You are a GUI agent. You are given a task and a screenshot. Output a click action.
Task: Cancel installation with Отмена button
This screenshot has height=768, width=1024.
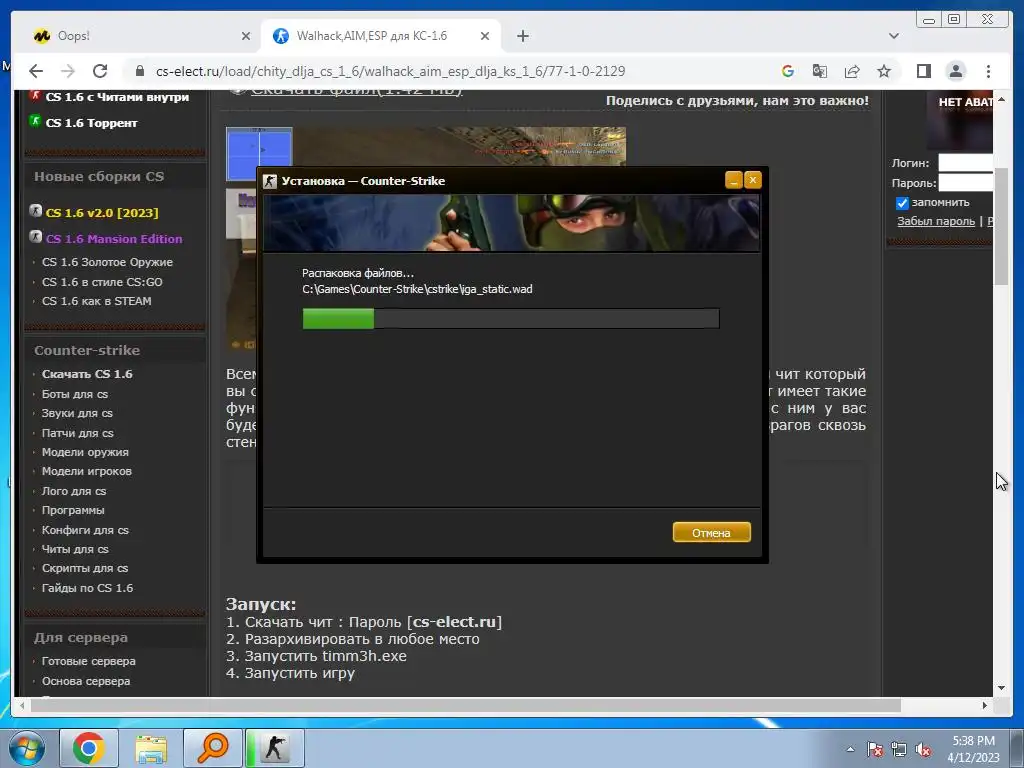tap(711, 533)
